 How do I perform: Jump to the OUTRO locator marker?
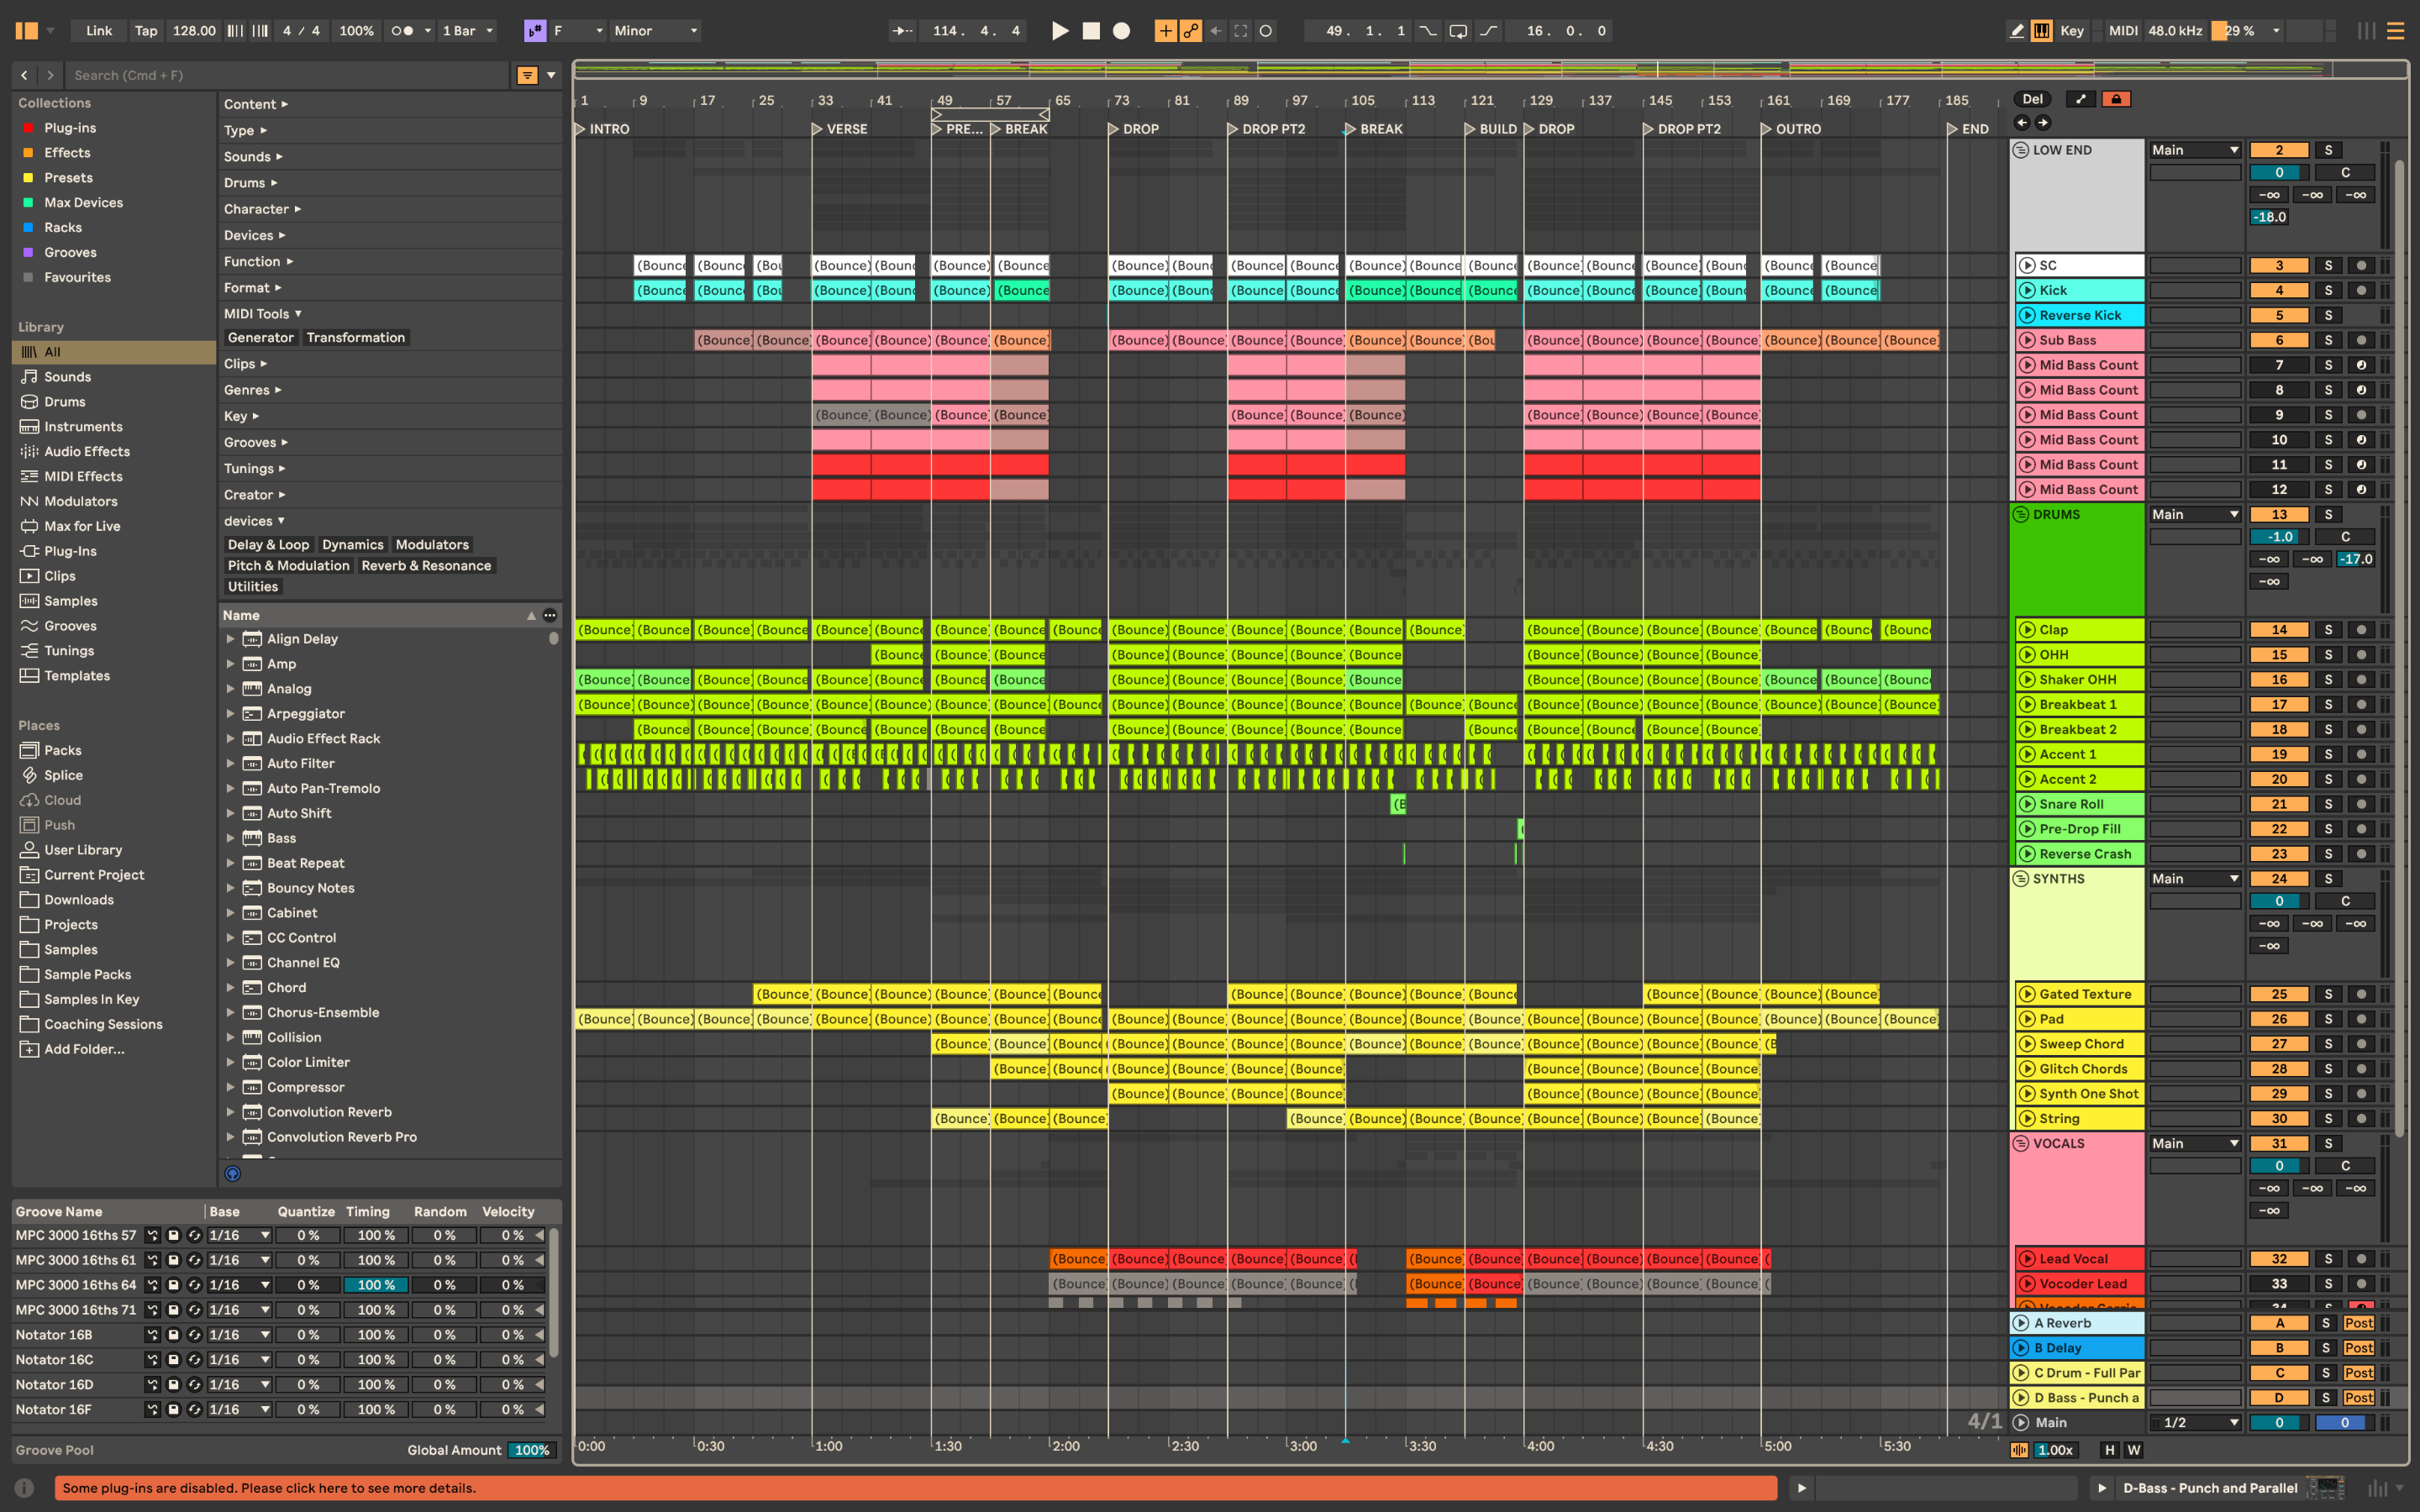click(1767, 129)
